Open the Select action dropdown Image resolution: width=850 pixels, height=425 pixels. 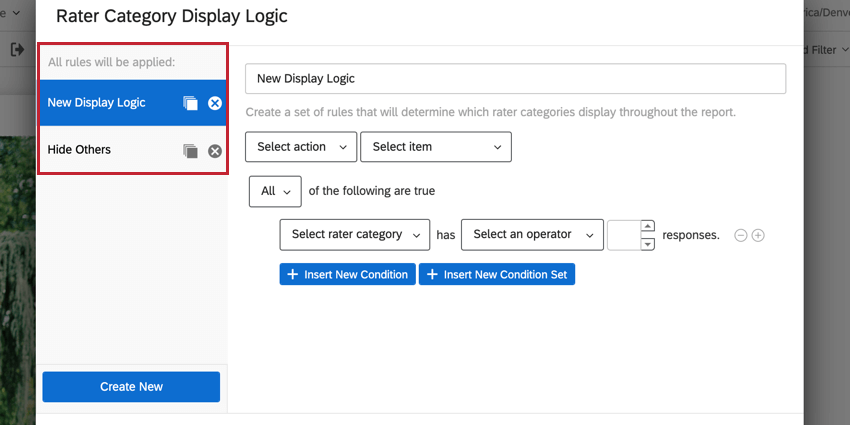tap(300, 147)
